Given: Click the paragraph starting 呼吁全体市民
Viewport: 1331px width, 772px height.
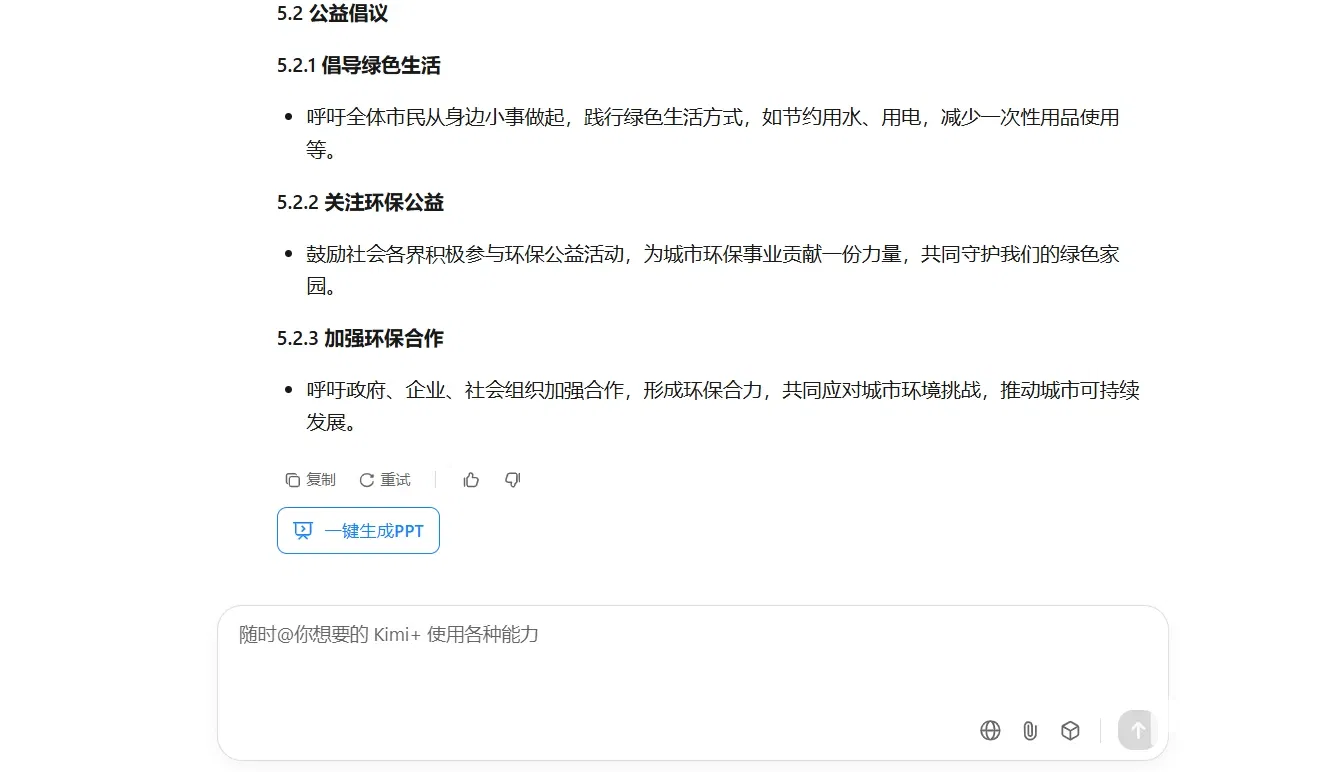Looking at the screenshot, I should (x=713, y=134).
